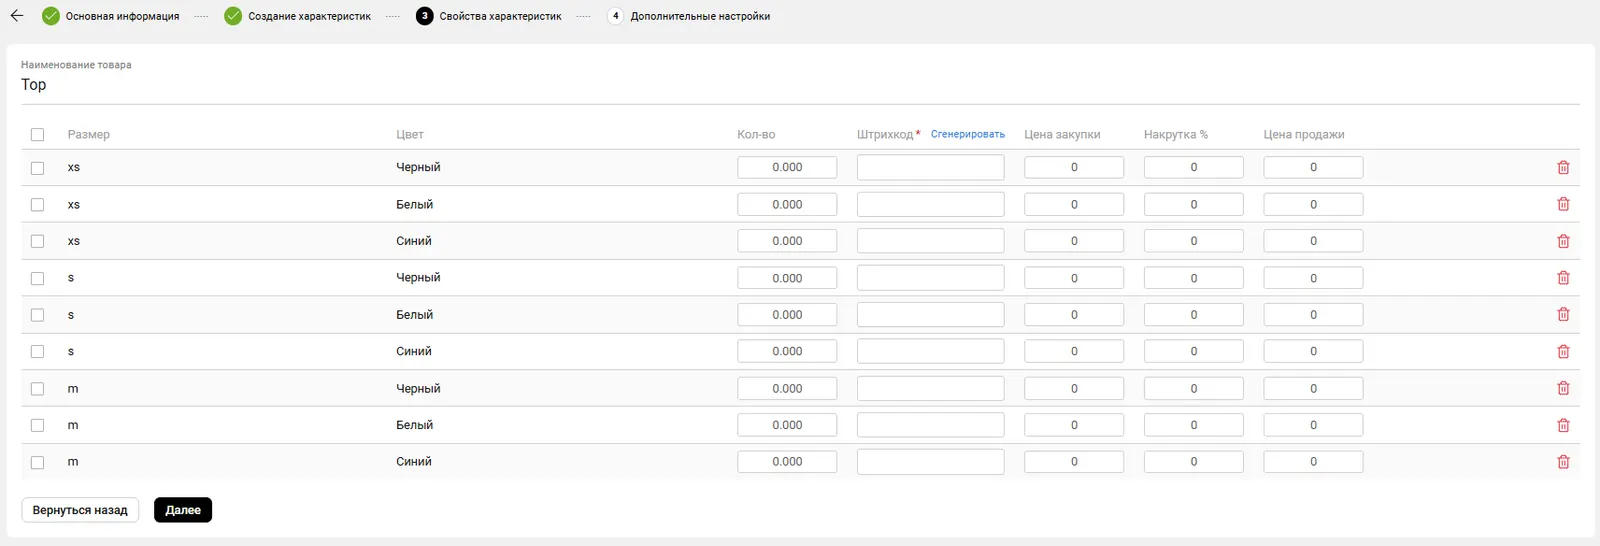Remove the m Синий variant row
1600x546 pixels.
pyautogui.click(x=1563, y=462)
